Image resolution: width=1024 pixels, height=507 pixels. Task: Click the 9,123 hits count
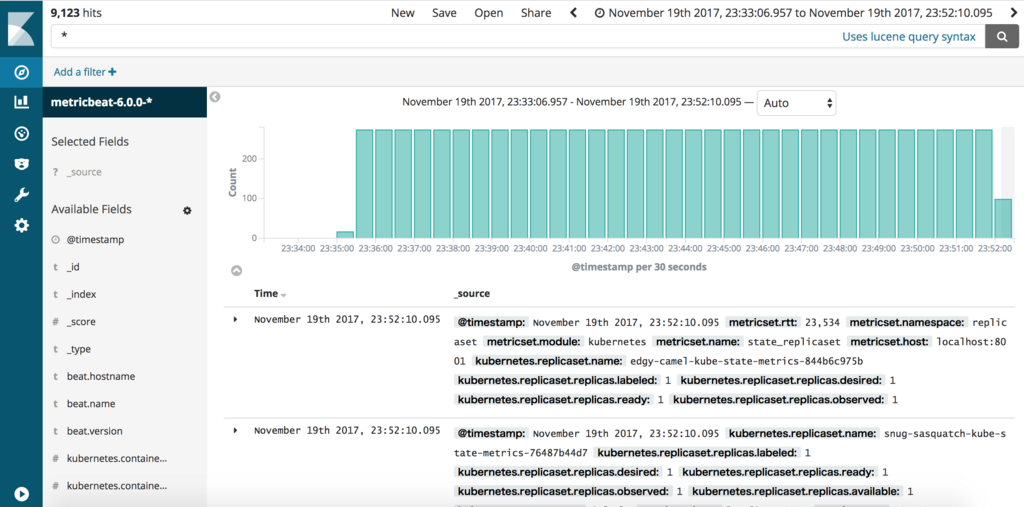click(76, 12)
